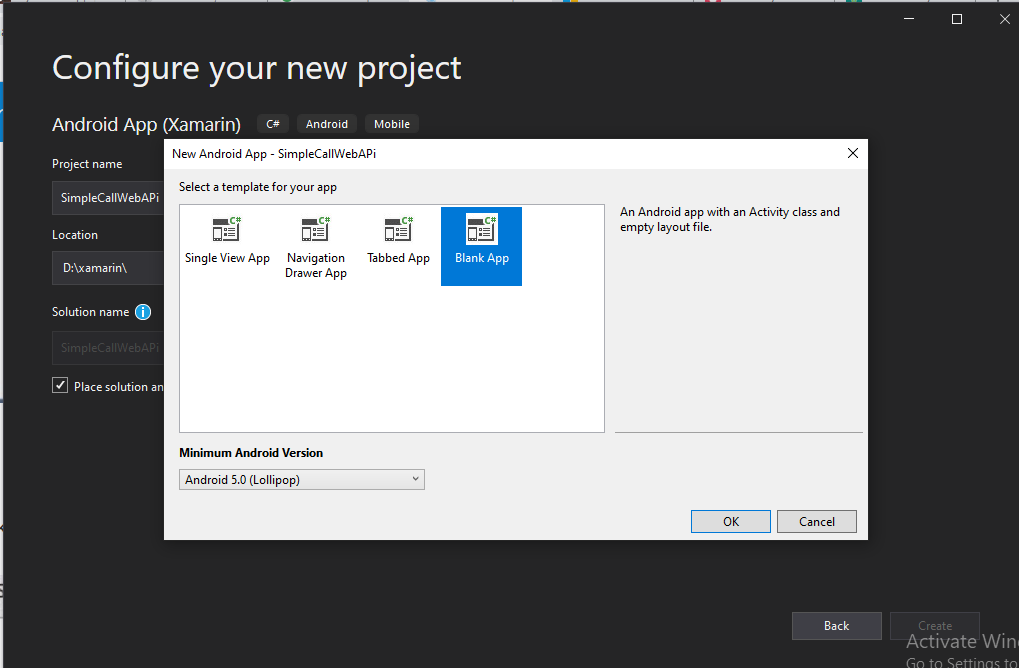Close the Configure your new project window
Viewport: 1019px width, 668px height.
click(x=1005, y=19)
